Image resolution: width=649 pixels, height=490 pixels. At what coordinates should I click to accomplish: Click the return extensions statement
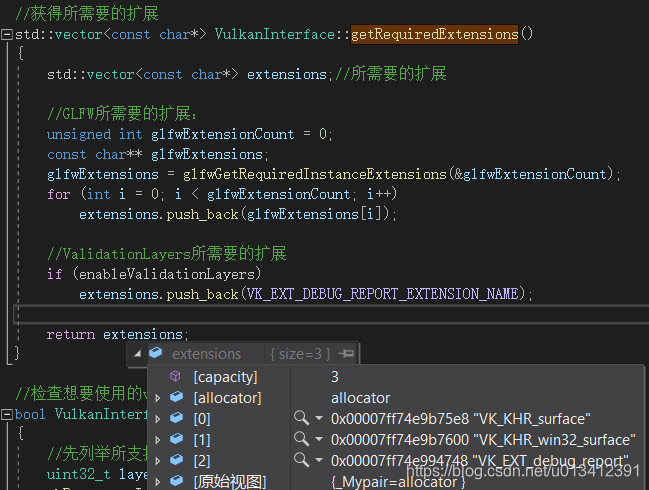(x=117, y=334)
